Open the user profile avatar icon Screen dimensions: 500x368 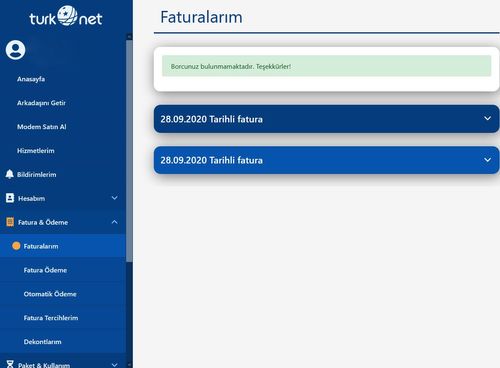[15, 50]
